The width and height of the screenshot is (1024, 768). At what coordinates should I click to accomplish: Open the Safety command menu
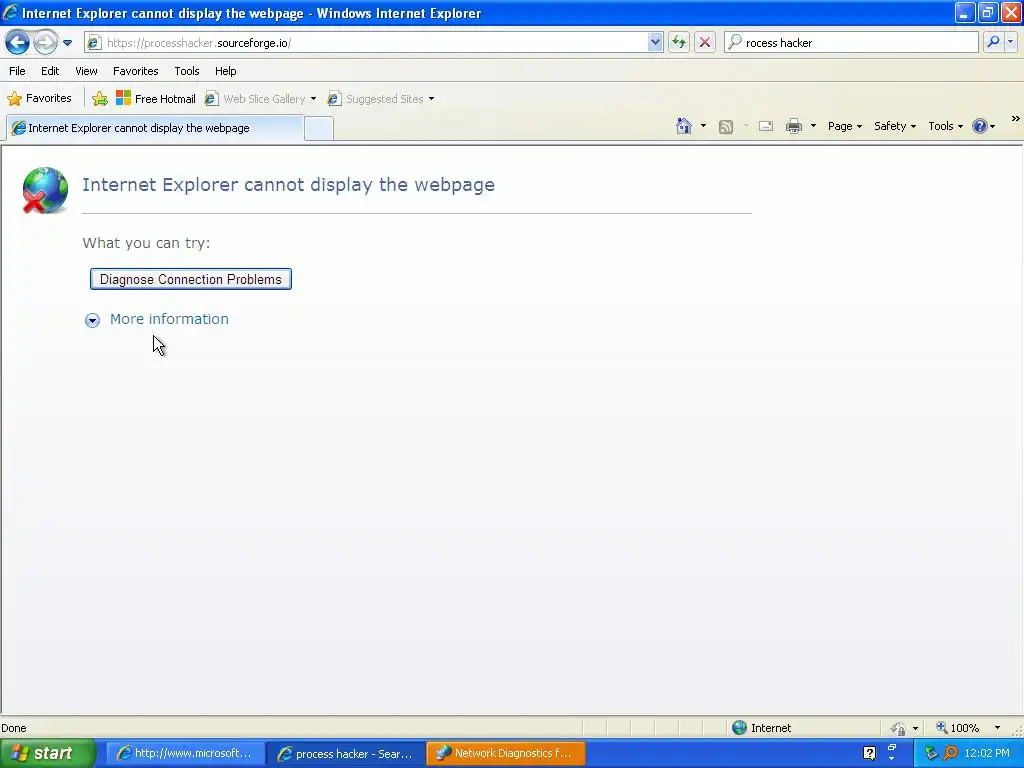click(895, 126)
